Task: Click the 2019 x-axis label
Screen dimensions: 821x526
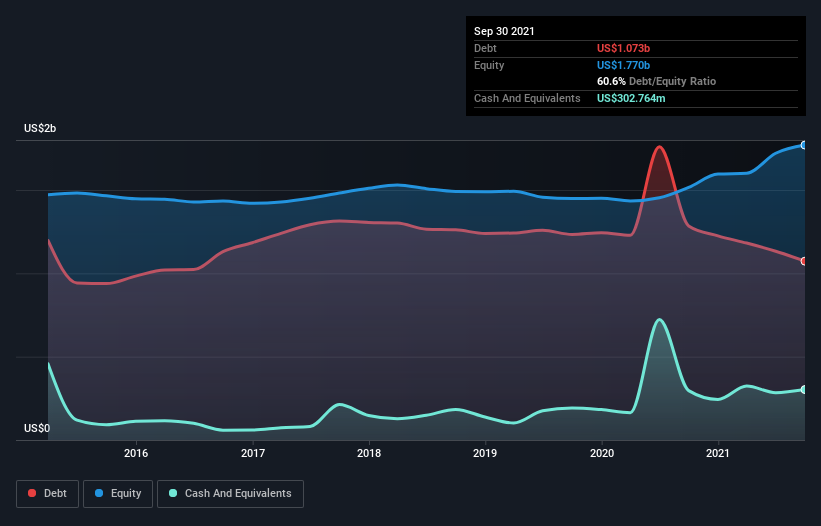Action: pyautogui.click(x=485, y=453)
